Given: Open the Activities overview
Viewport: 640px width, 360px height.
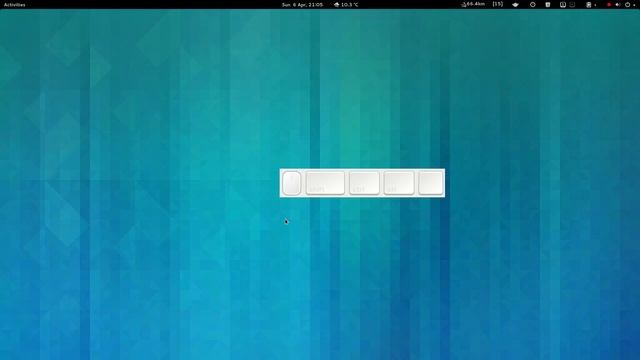Looking at the screenshot, I should (14, 4).
